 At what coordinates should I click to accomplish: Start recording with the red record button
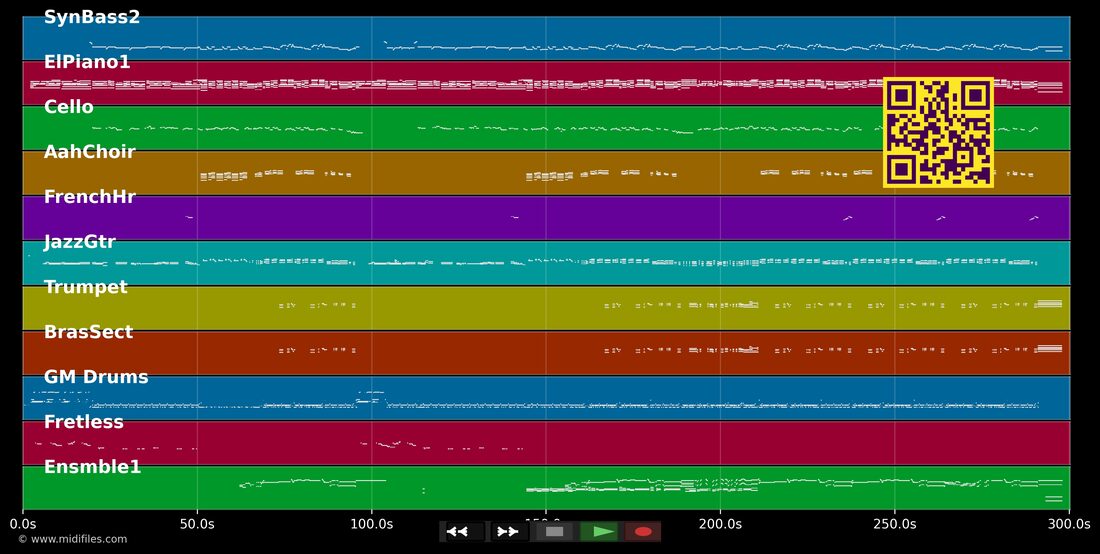(x=643, y=532)
